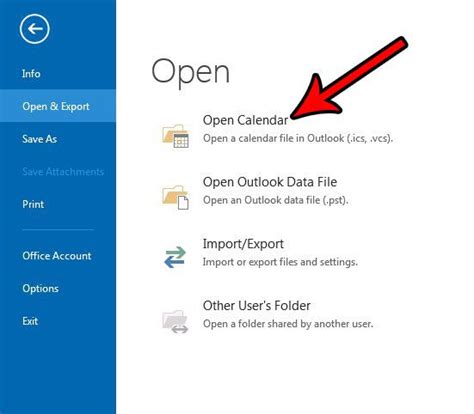
Task: Click 'Open an Outlook data file (.pst).' text
Action: click(276, 200)
